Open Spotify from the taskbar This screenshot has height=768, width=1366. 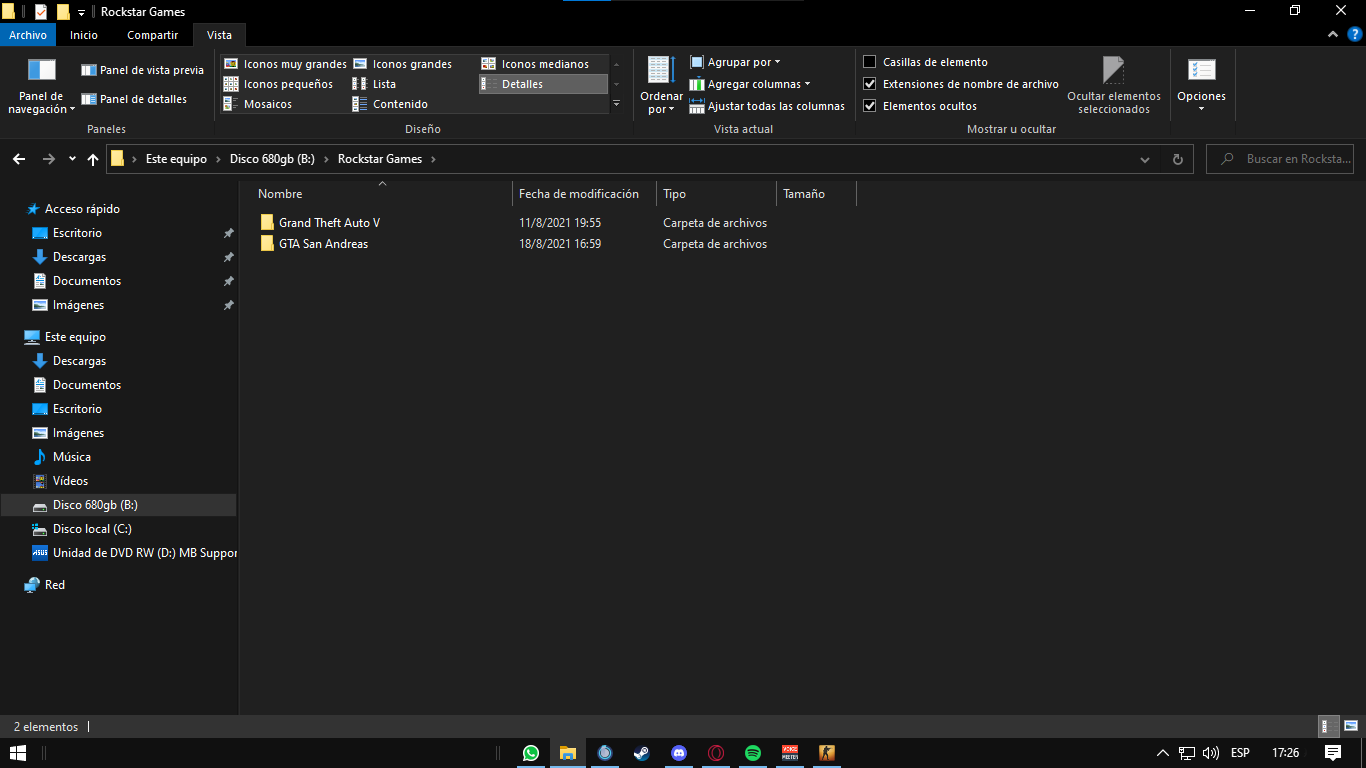753,753
